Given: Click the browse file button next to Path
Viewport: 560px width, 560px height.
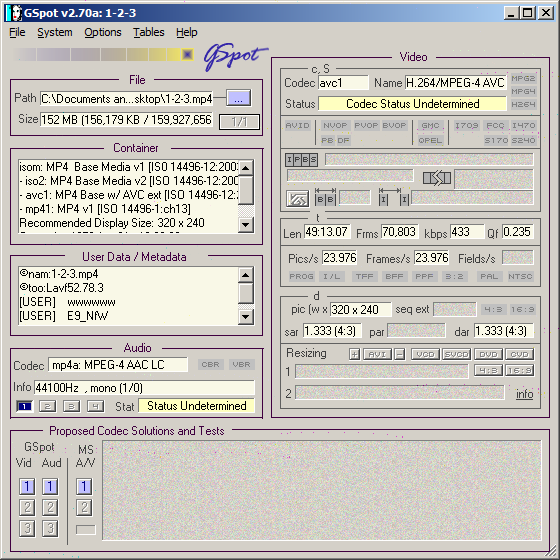Looking at the screenshot, I should click(239, 98).
